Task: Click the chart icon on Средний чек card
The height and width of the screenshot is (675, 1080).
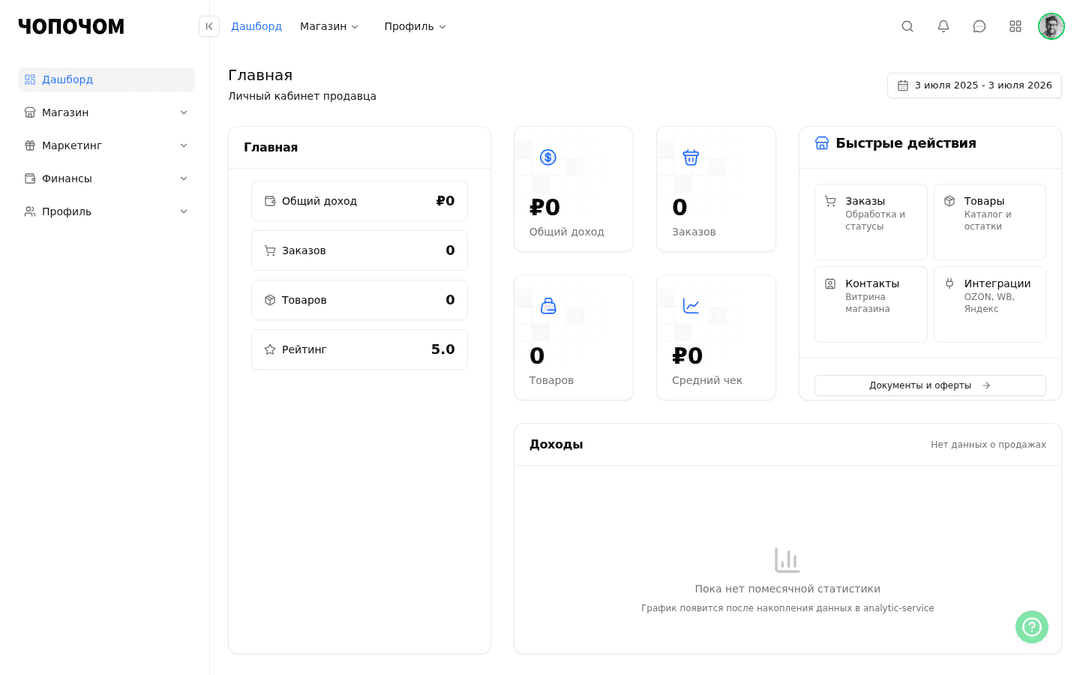Action: click(x=691, y=306)
